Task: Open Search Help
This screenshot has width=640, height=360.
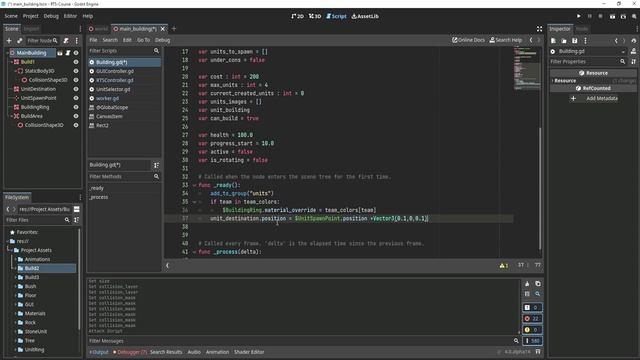Action: [x=506, y=40]
